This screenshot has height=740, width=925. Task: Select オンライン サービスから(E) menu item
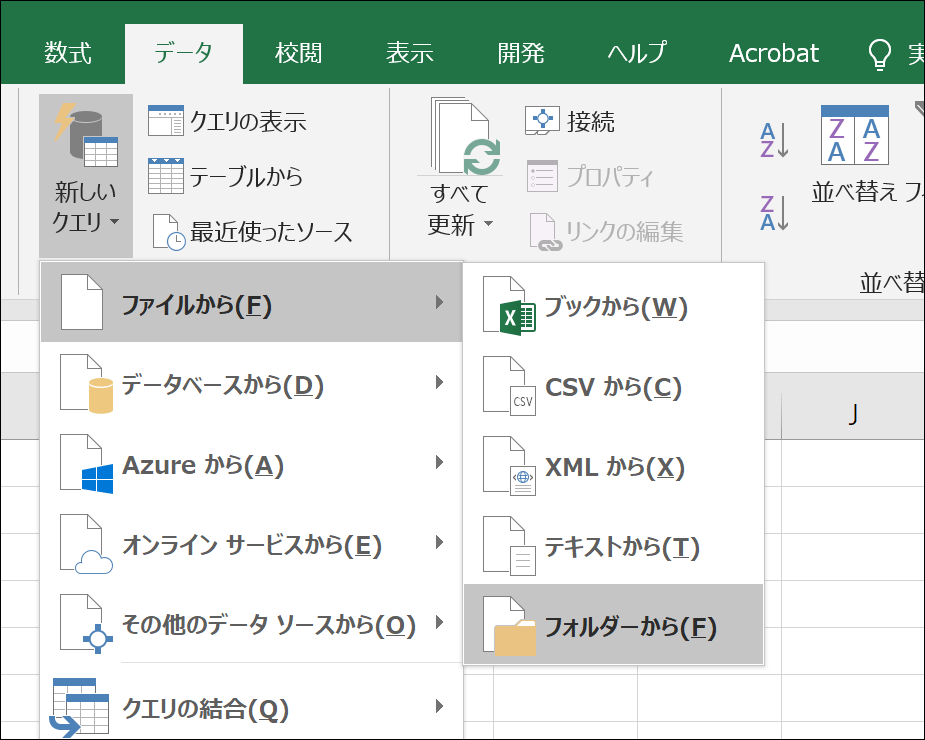(252, 543)
